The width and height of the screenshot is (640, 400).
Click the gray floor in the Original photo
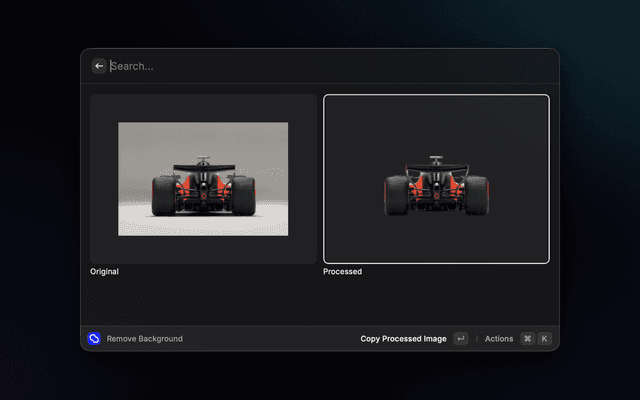[x=203, y=226]
